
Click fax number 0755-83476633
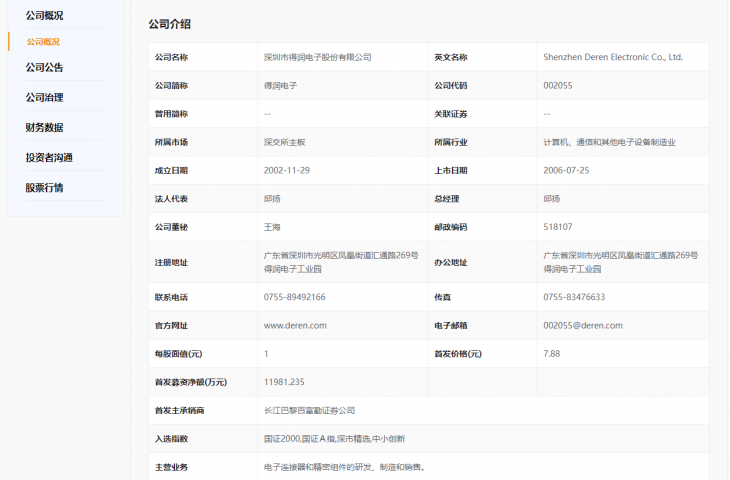click(x=574, y=297)
